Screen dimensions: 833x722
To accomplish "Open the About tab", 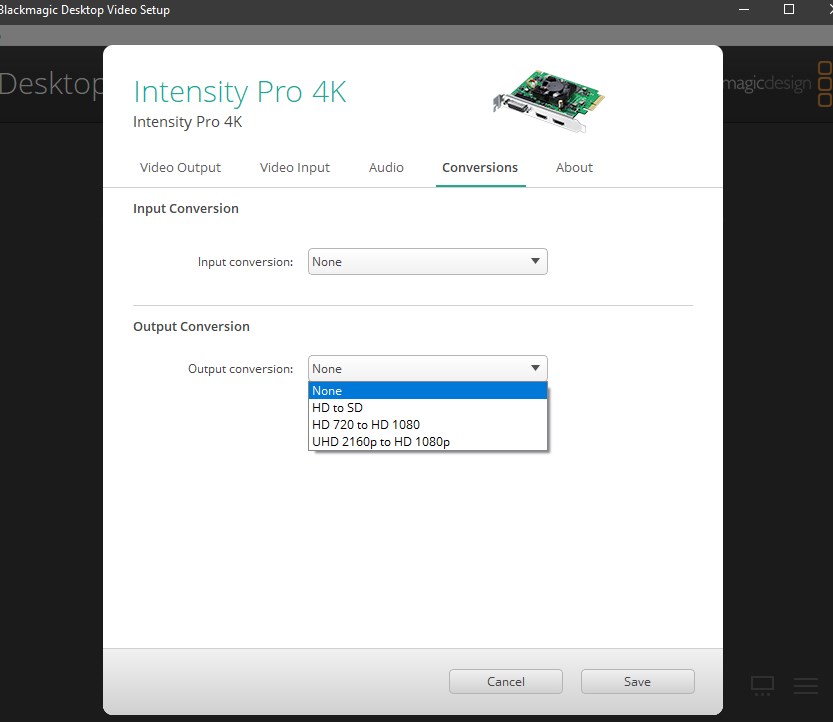I will 574,167.
